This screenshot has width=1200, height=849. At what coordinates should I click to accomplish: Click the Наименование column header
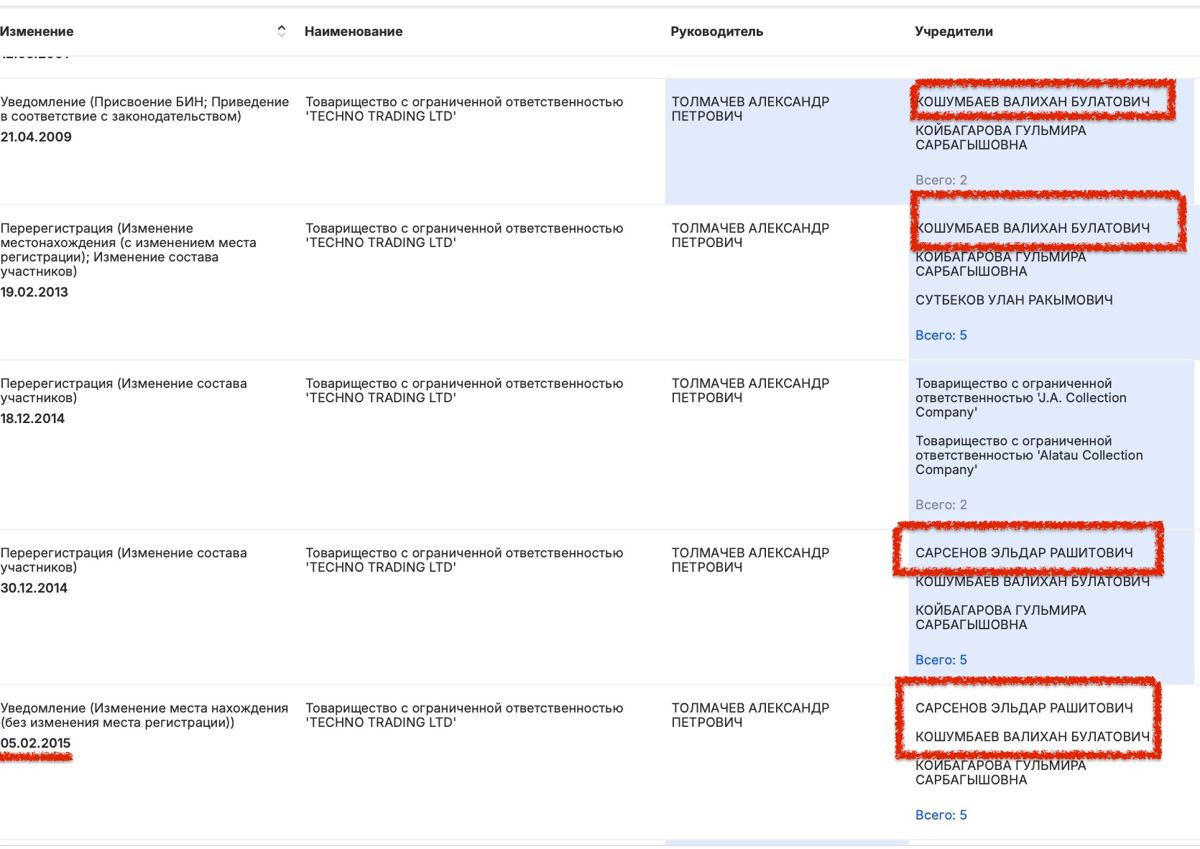[x=354, y=31]
